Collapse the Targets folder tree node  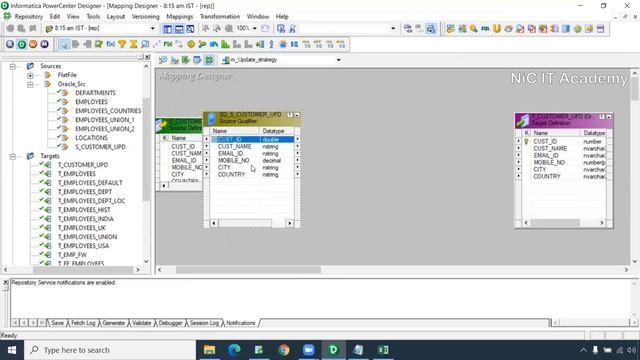pyautogui.click(x=13, y=156)
